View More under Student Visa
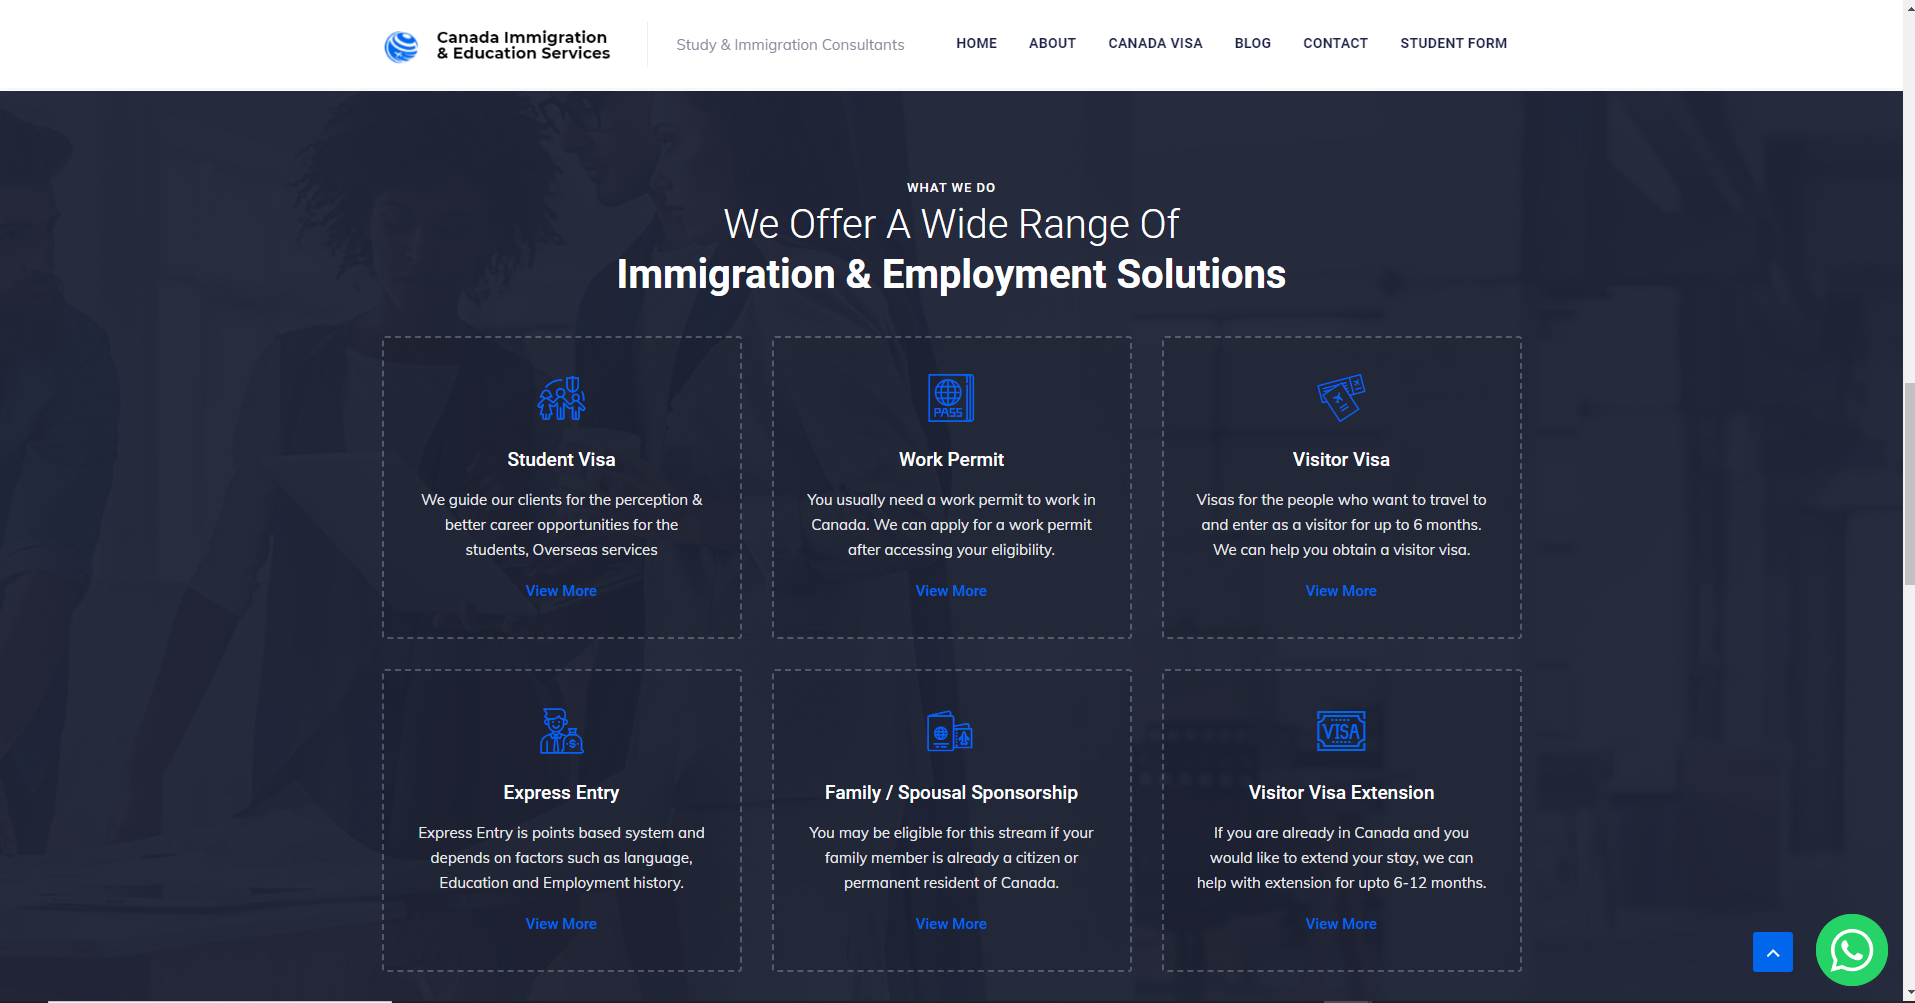This screenshot has width=1915, height=1003. pos(561,591)
